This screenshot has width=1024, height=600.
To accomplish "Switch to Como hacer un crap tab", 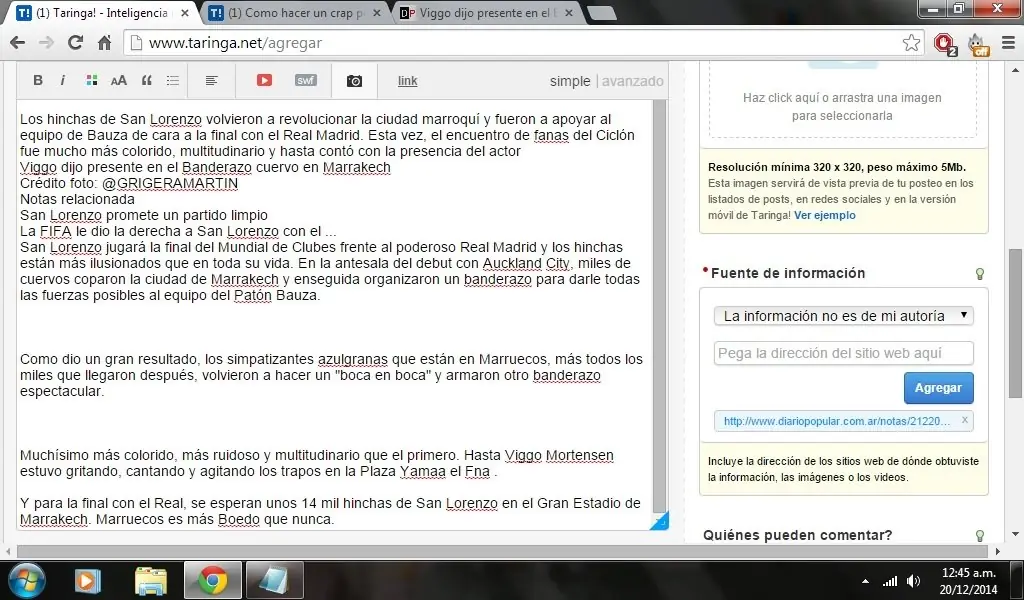I will [x=295, y=13].
